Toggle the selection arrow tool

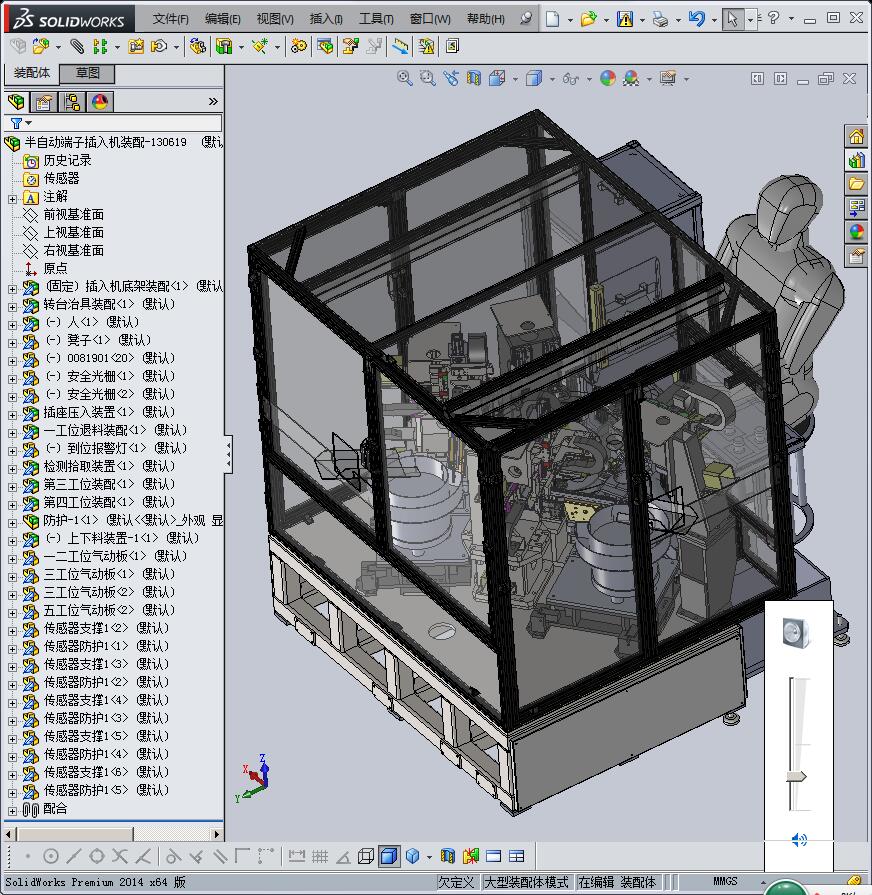(x=733, y=19)
